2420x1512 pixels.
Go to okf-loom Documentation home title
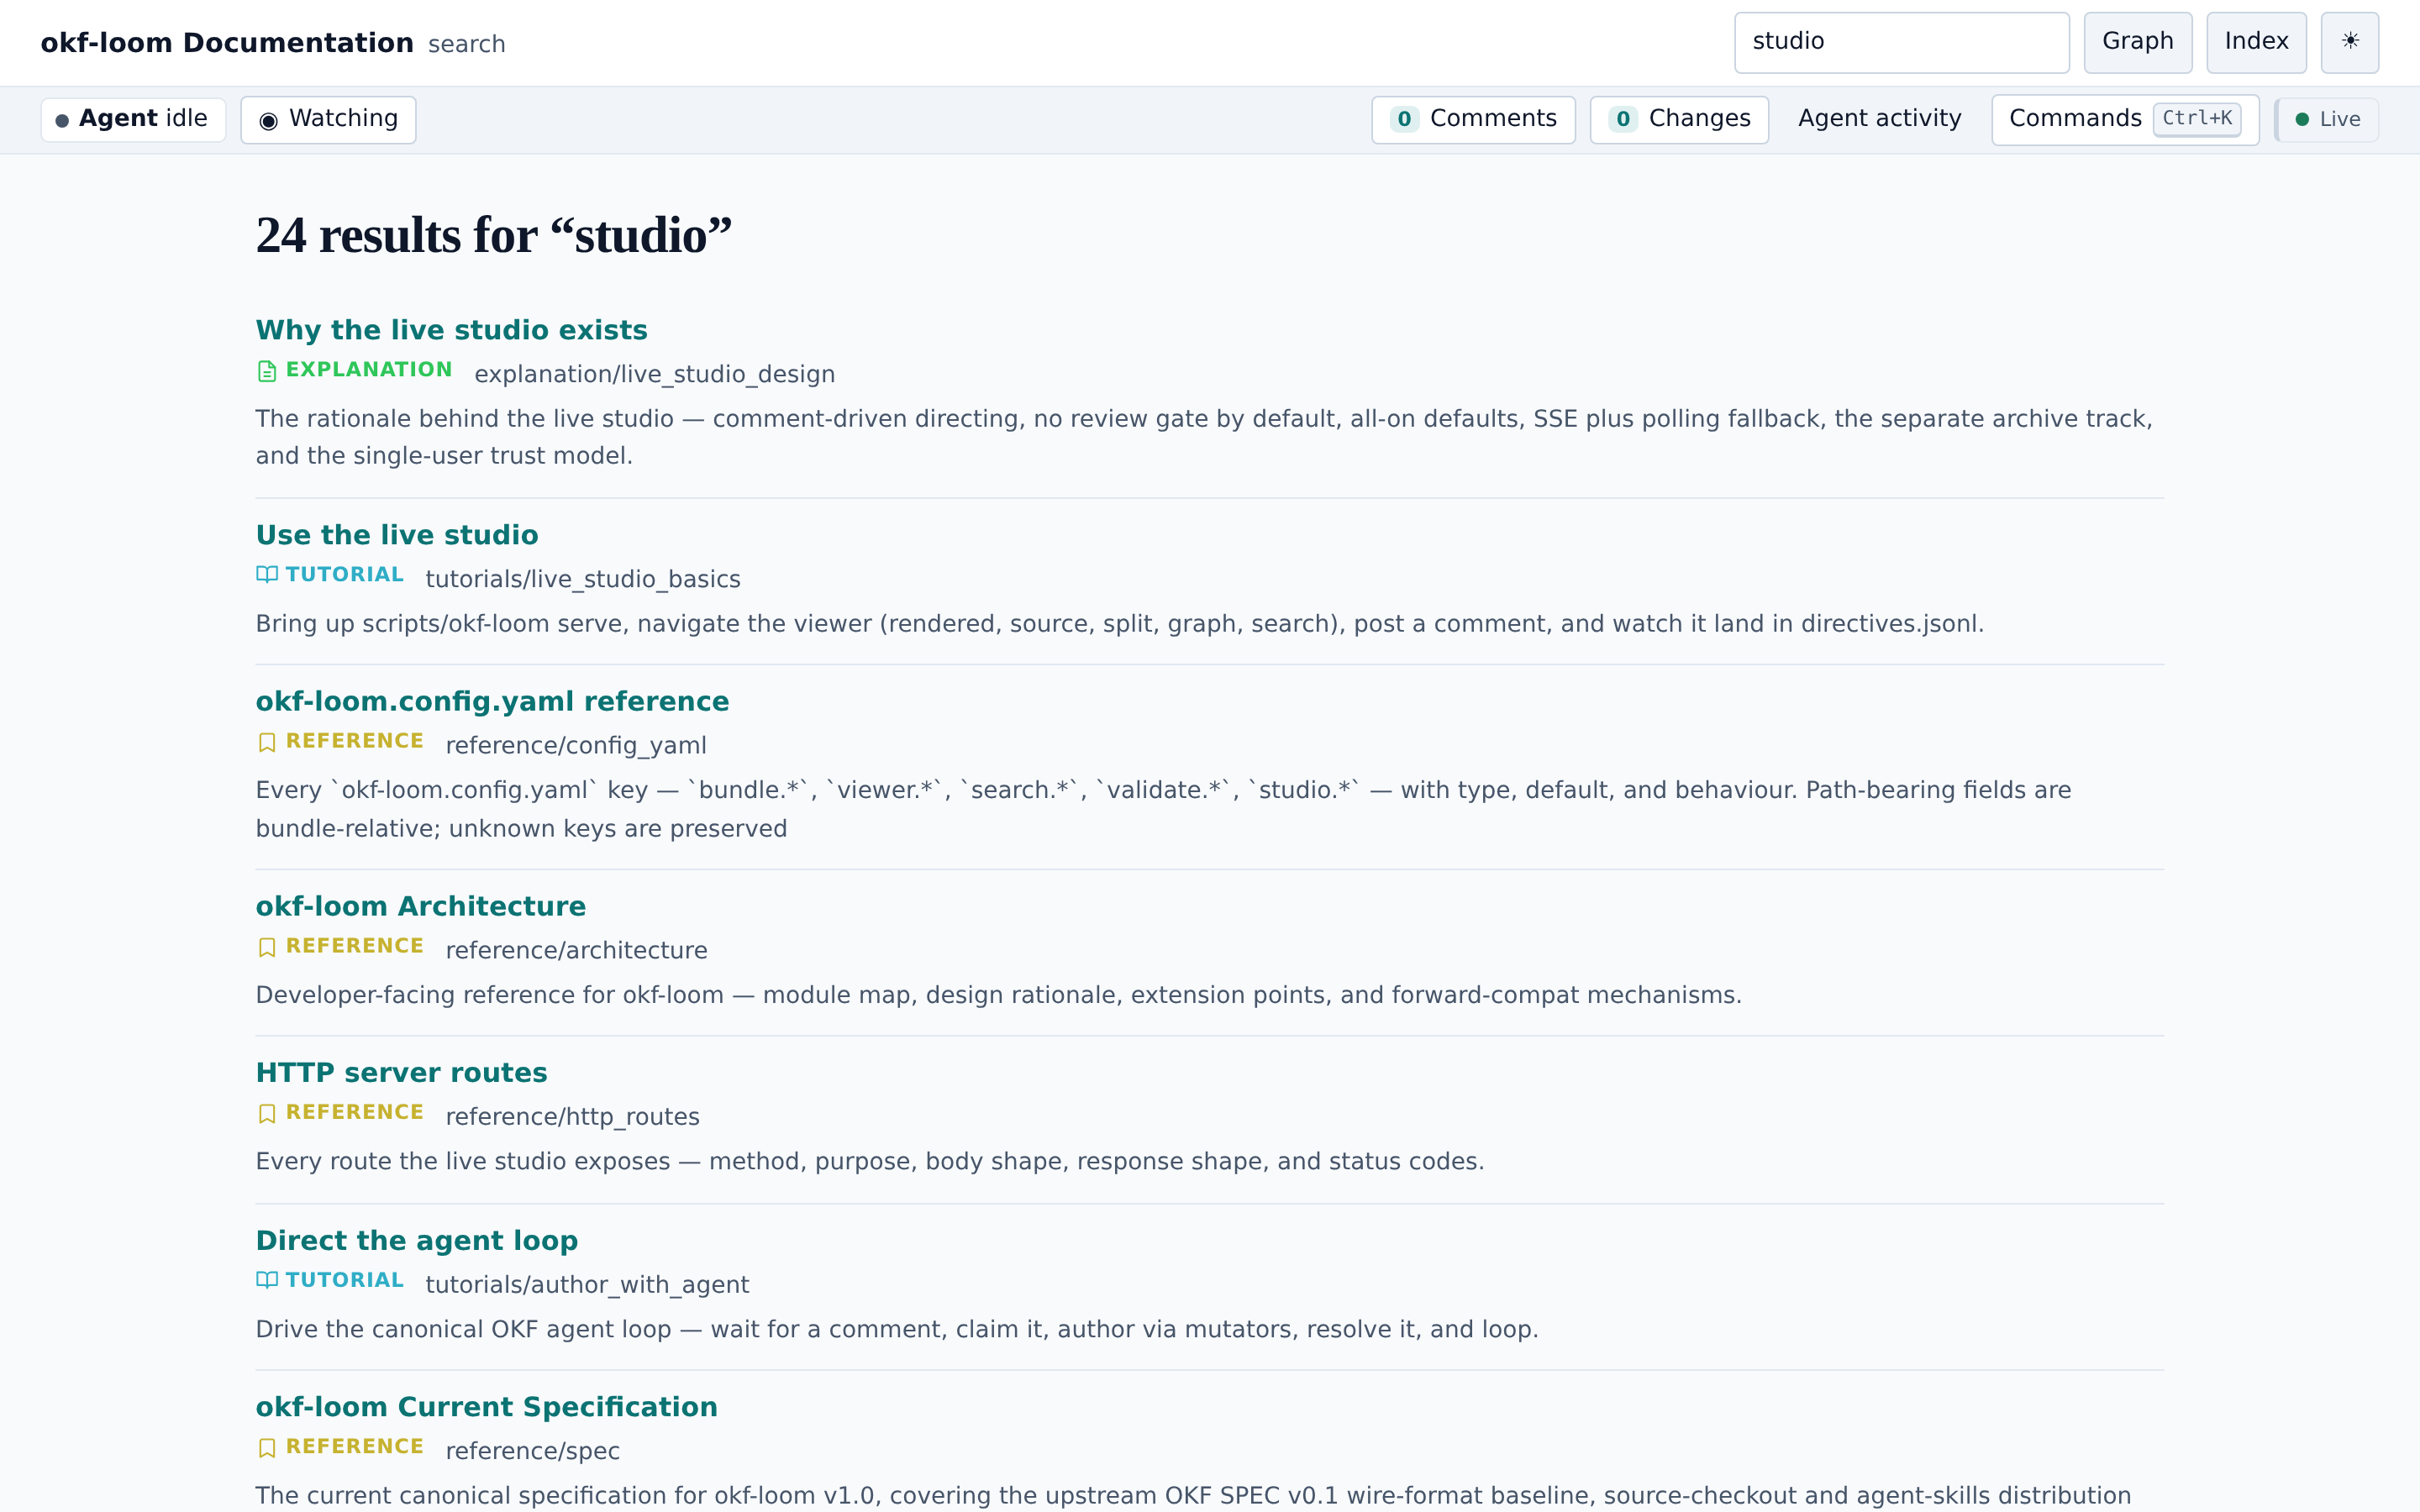pos(227,43)
